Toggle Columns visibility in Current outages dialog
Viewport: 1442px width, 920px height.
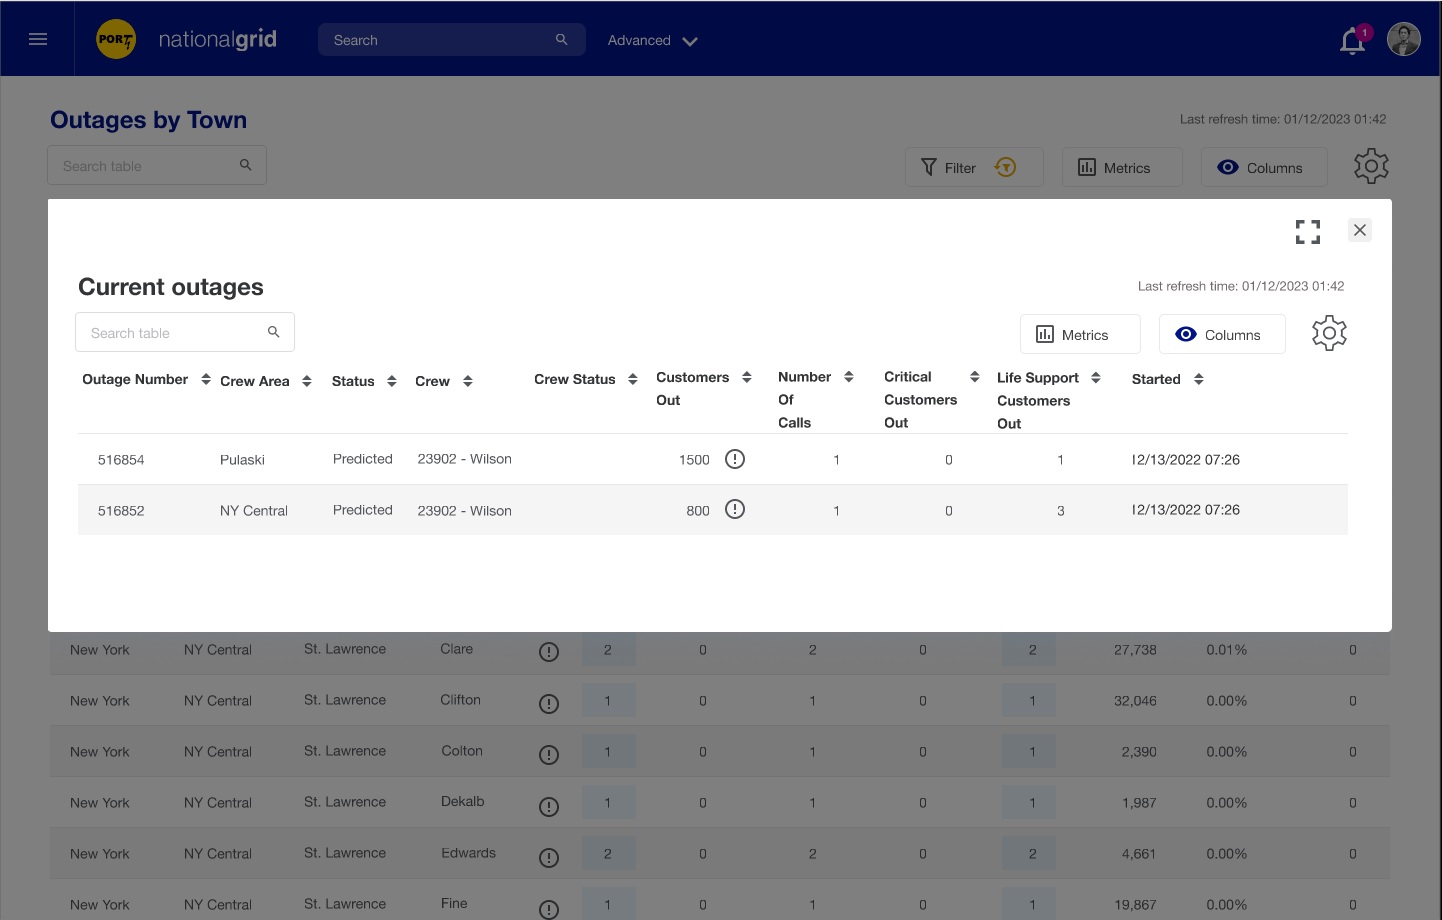click(x=1221, y=335)
